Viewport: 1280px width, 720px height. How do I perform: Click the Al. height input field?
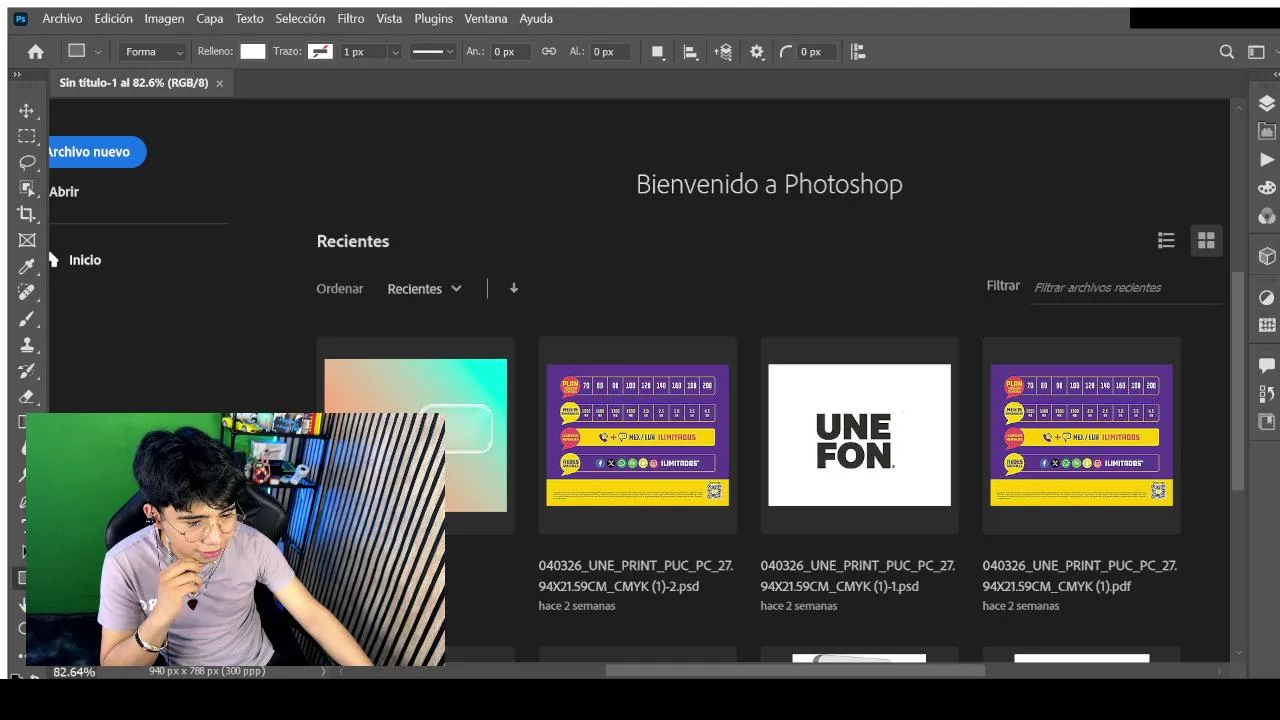click(x=611, y=52)
